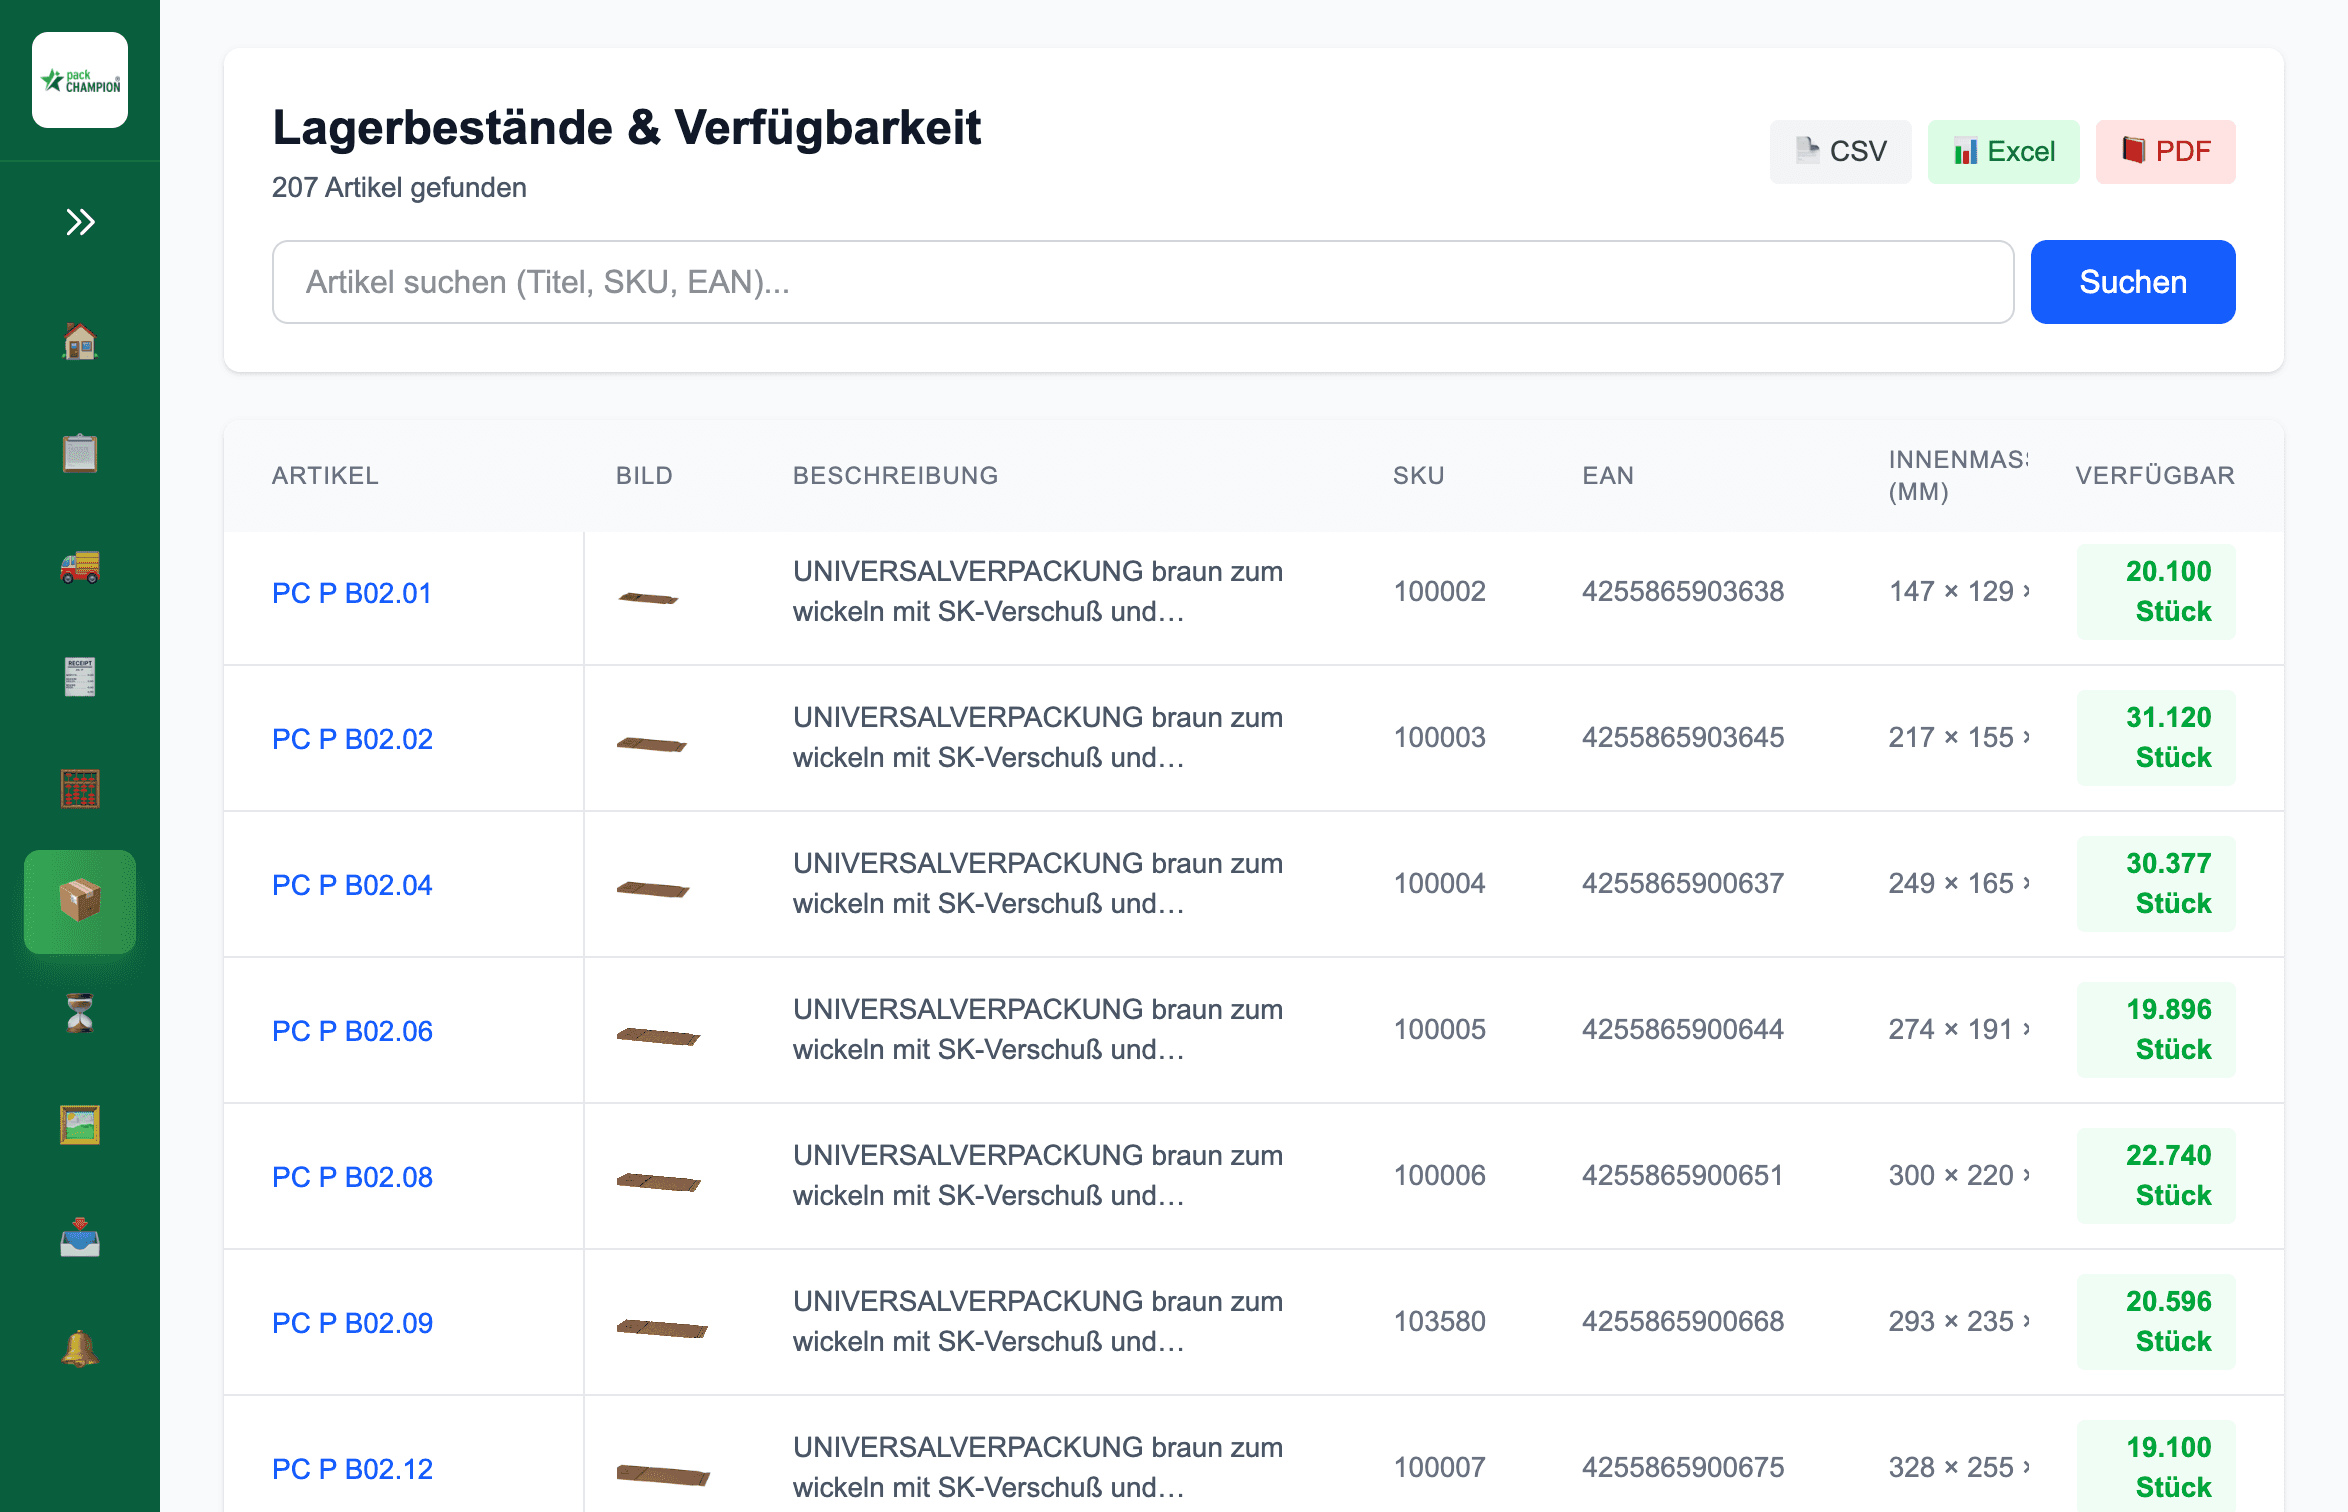Select EAN 4255865900651
Image resolution: width=2348 pixels, height=1512 pixels.
pyautogui.click(x=1683, y=1175)
